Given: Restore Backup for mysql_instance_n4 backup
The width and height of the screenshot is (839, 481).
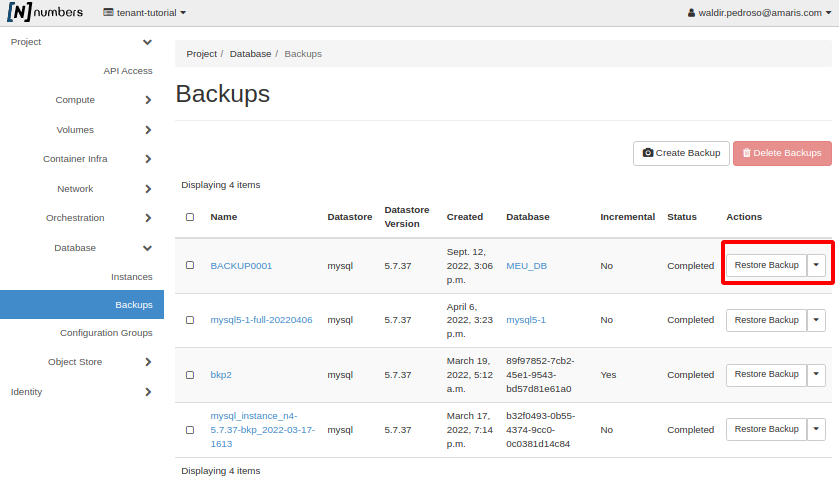Looking at the screenshot, I should pos(766,430).
